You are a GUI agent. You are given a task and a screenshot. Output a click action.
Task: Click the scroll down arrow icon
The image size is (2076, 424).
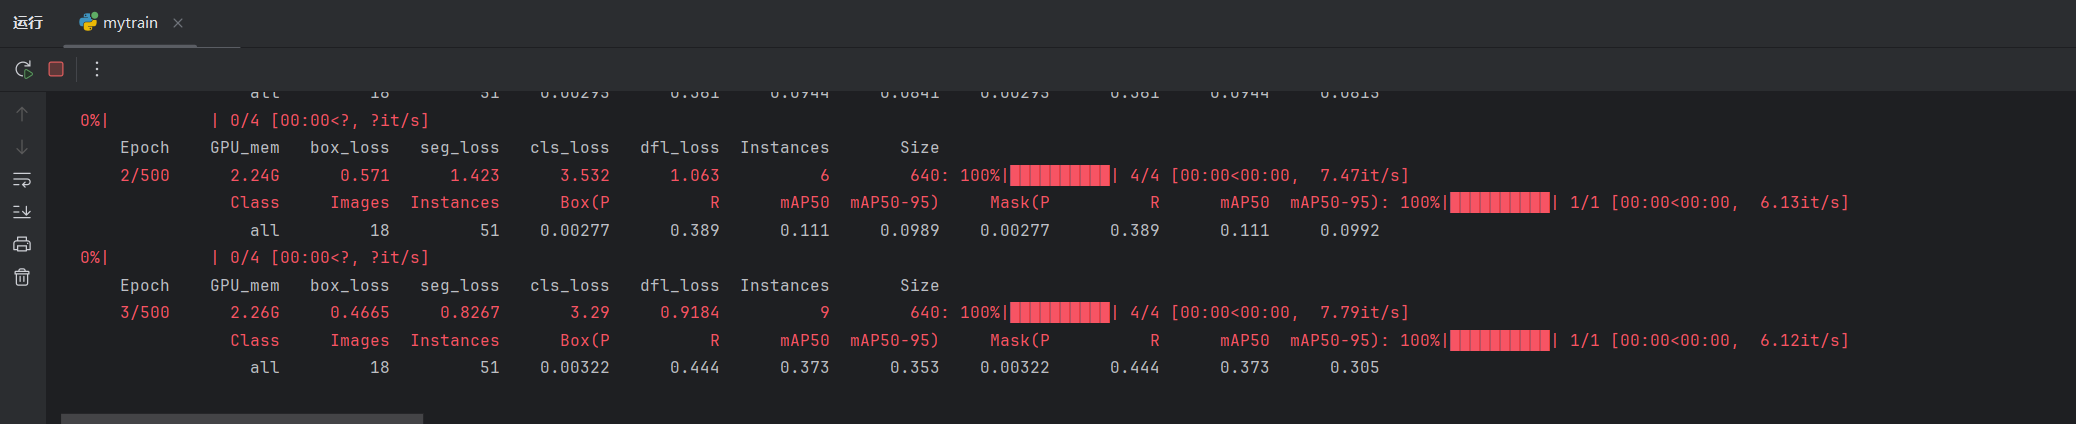(22, 147)
